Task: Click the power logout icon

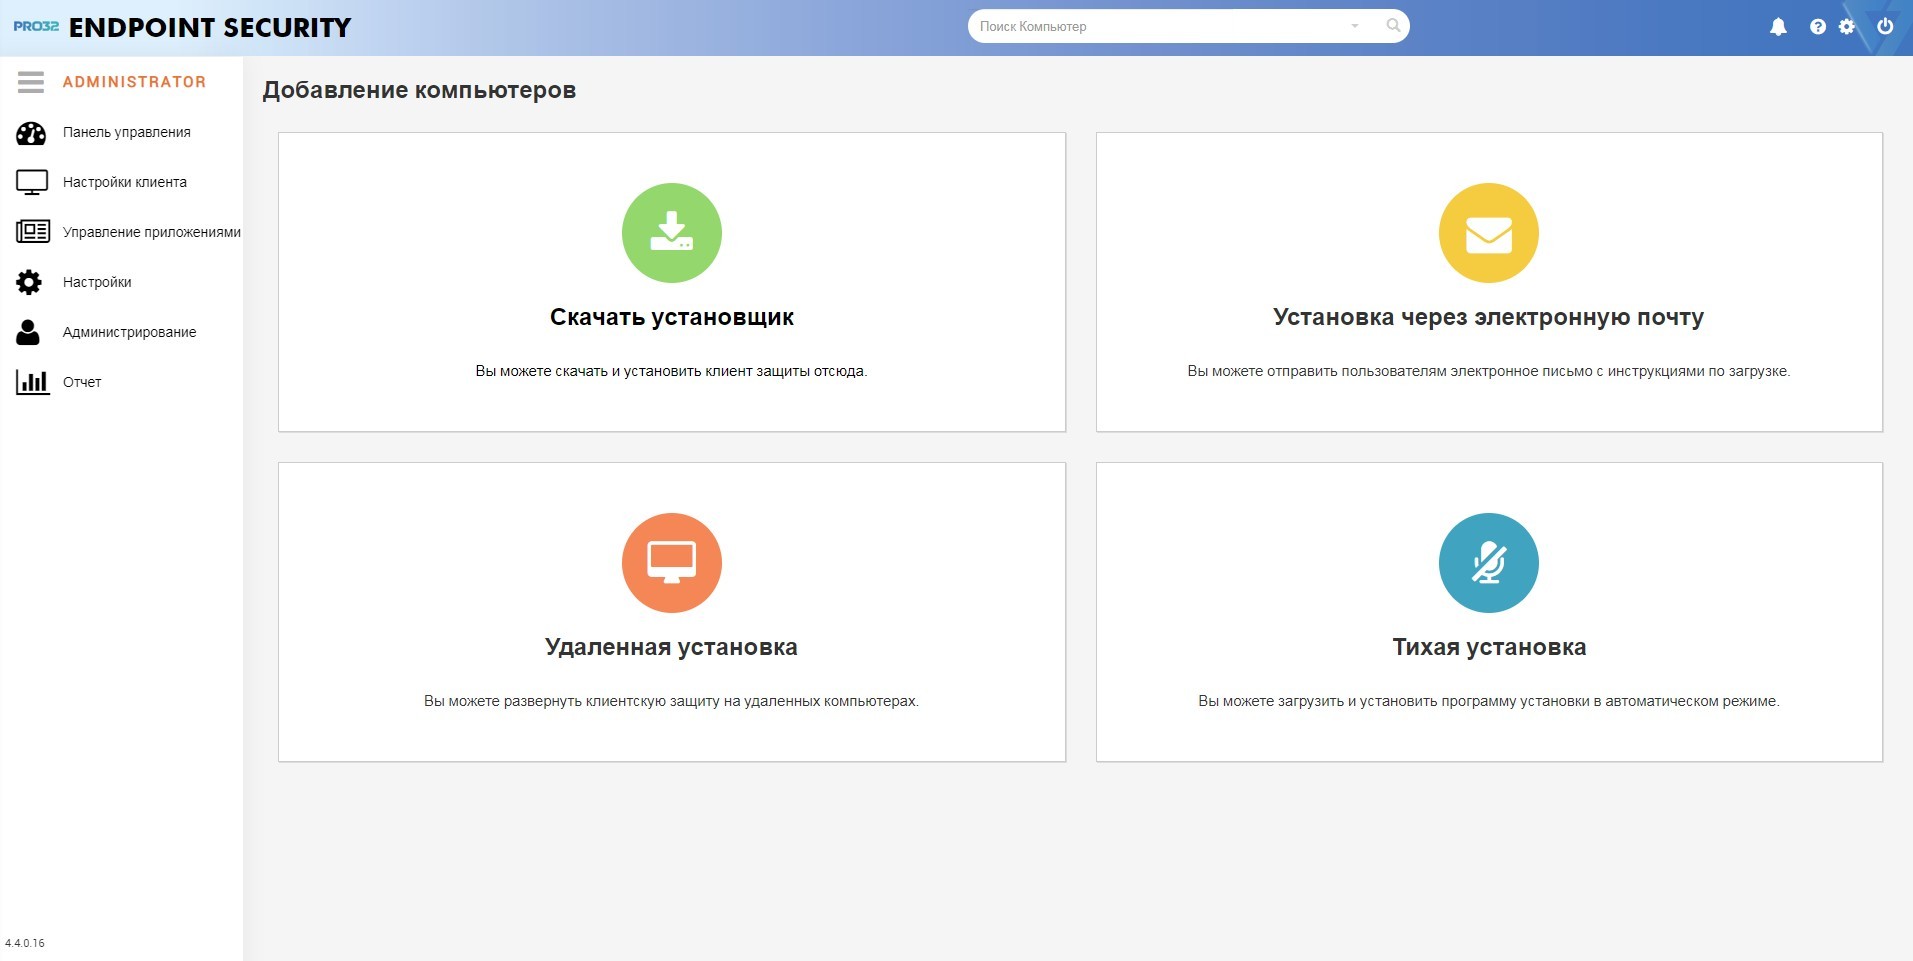Action: tap(1885, 26)
